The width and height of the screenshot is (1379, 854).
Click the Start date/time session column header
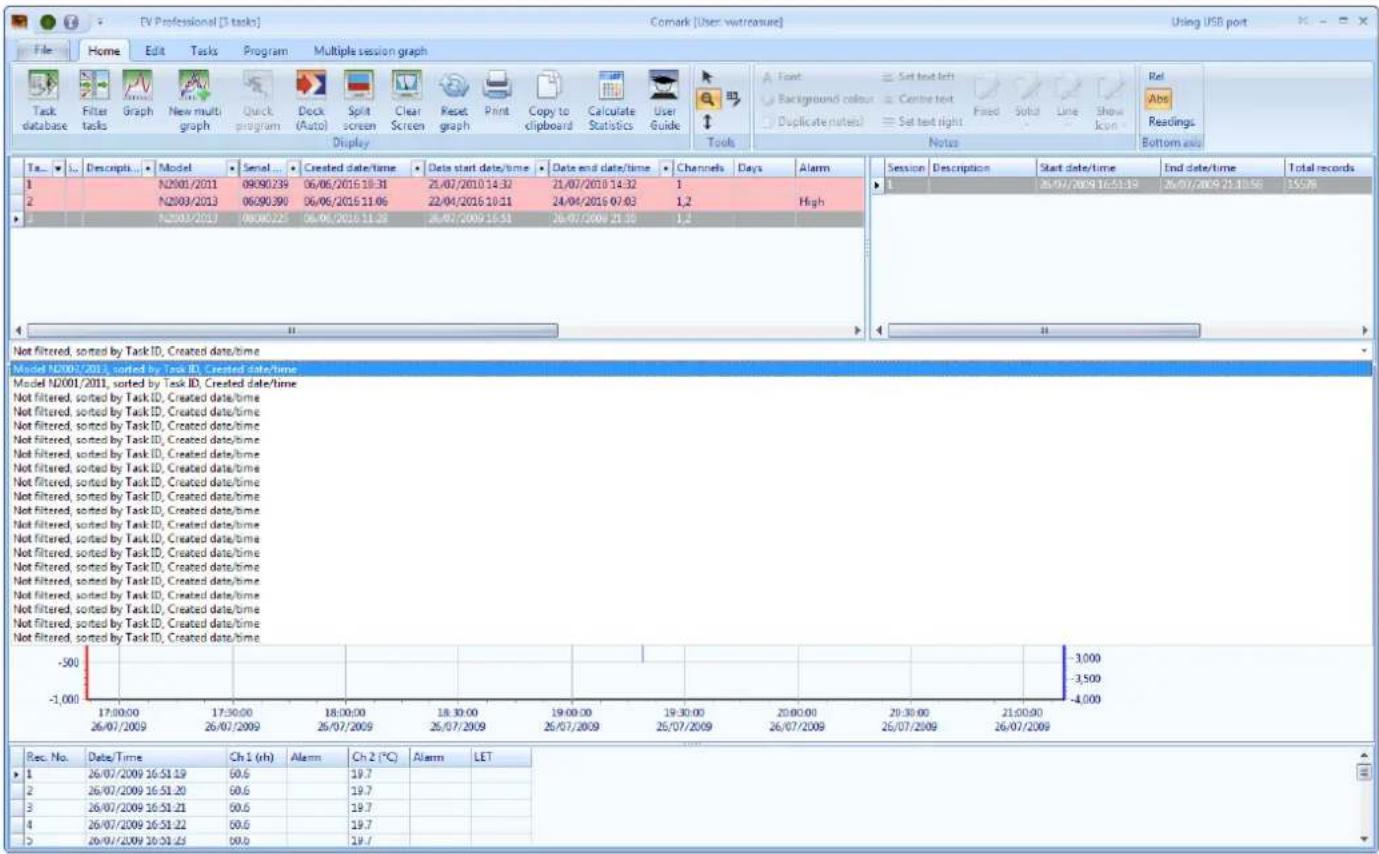coord(1097,168)
